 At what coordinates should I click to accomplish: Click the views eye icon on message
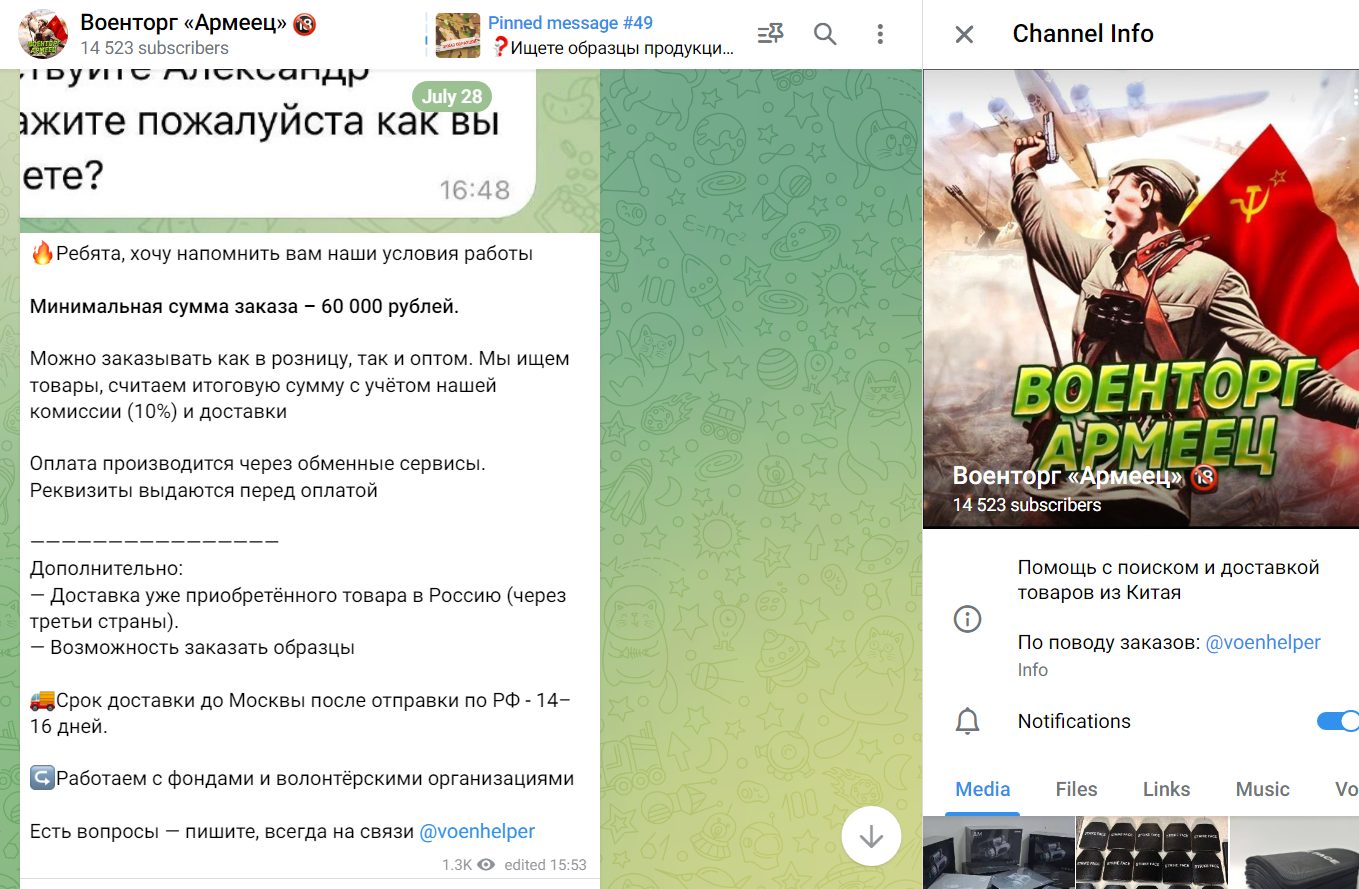tap(486, 865)
